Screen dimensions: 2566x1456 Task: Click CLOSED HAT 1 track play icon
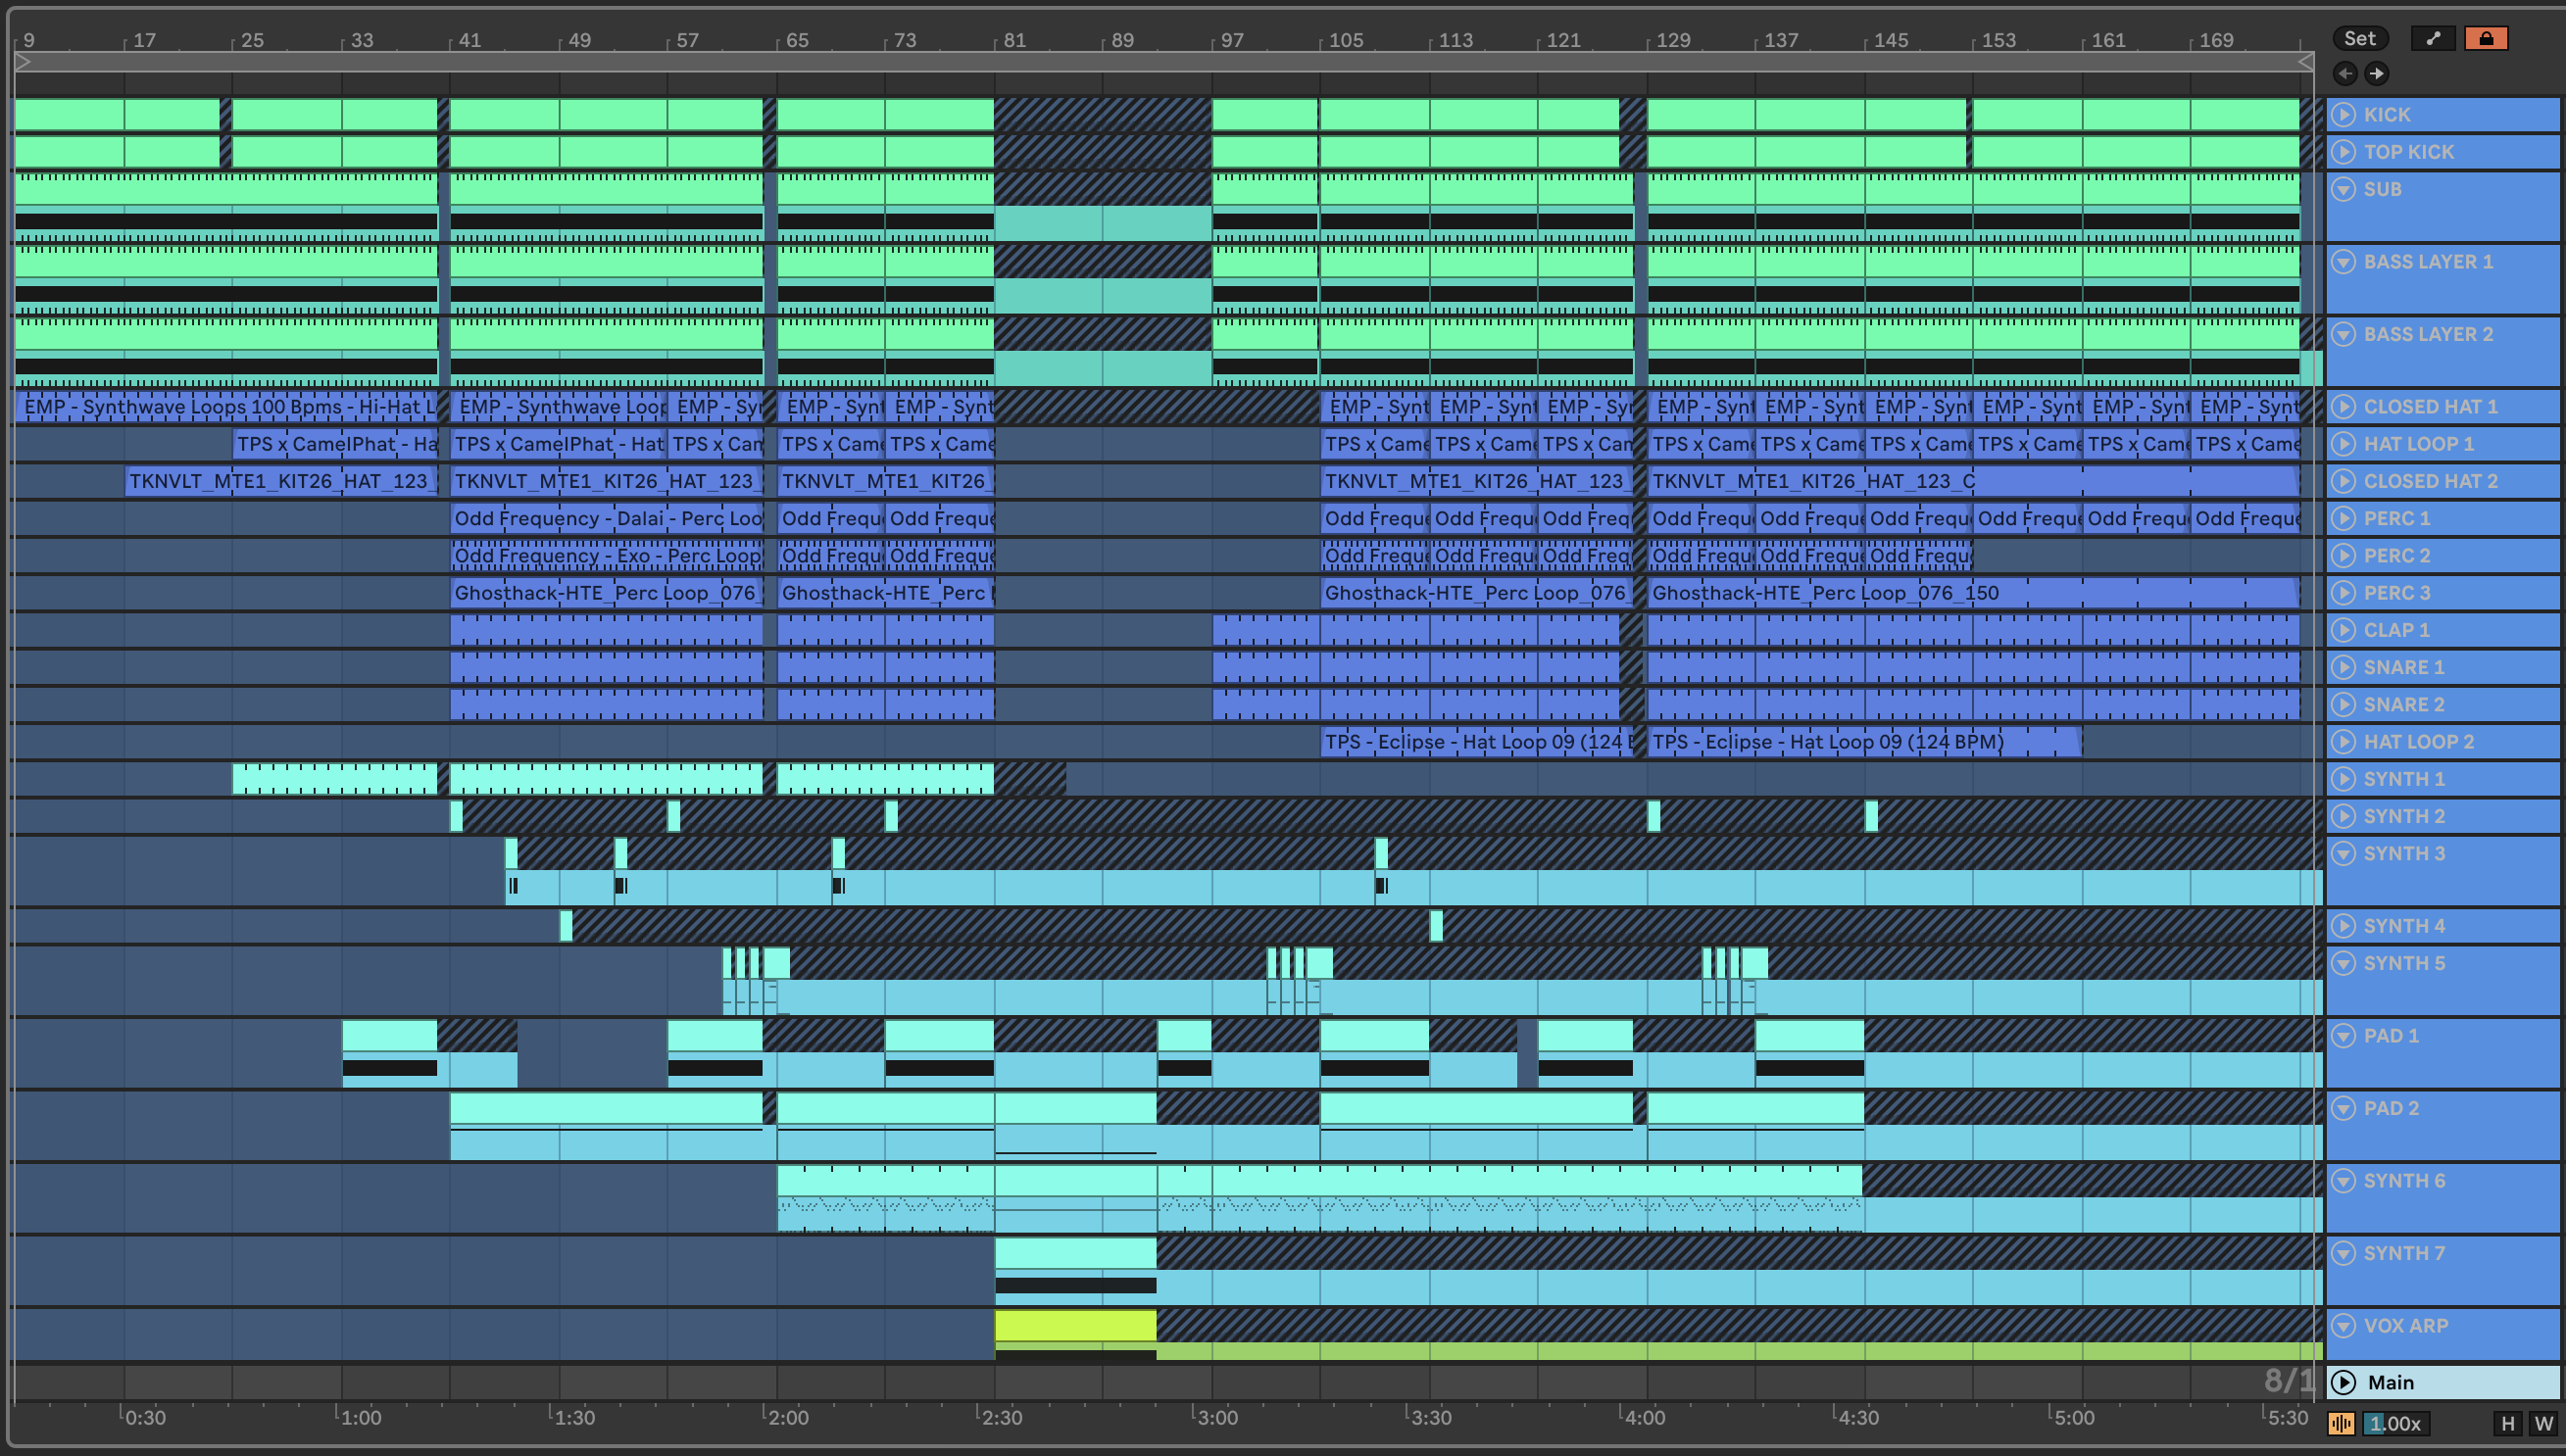[x=2343, y=406]
